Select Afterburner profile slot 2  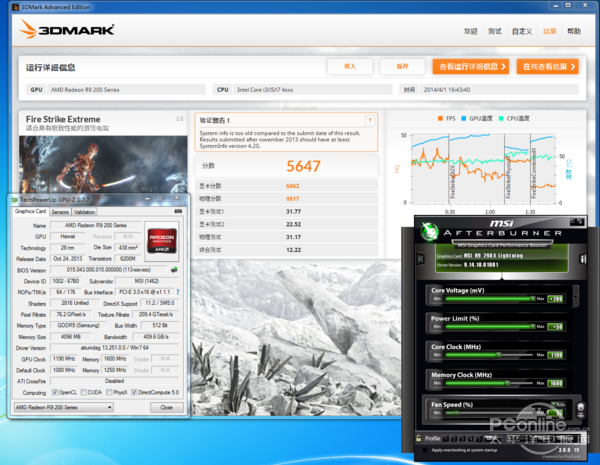(454, 439)
